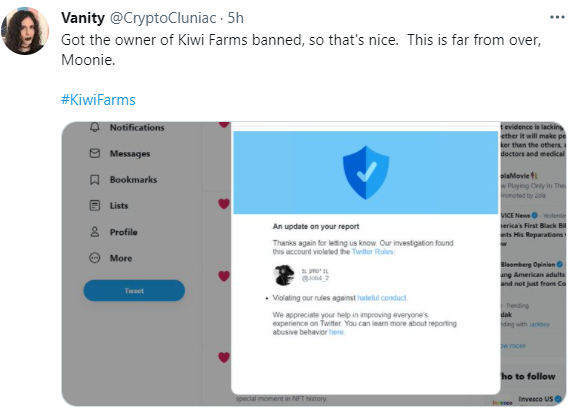575x413 pixels.
Task: Click the reported account's avatar
Action: click(x=284, y=275)
